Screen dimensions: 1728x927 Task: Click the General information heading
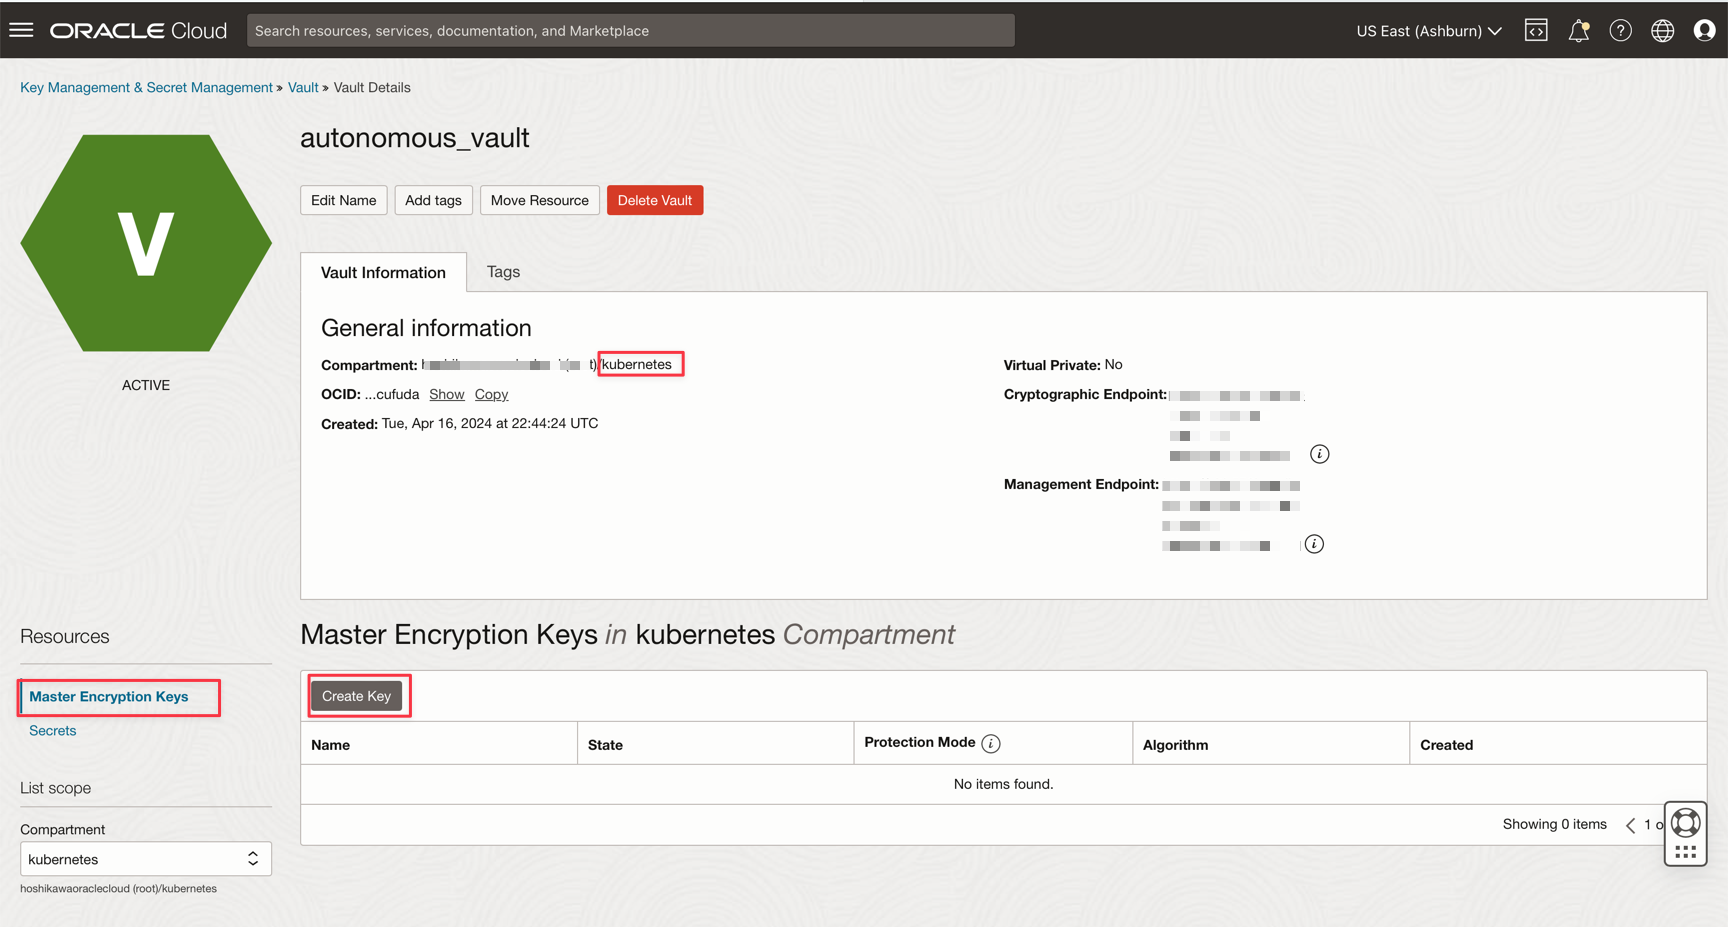tap(426, 328)
